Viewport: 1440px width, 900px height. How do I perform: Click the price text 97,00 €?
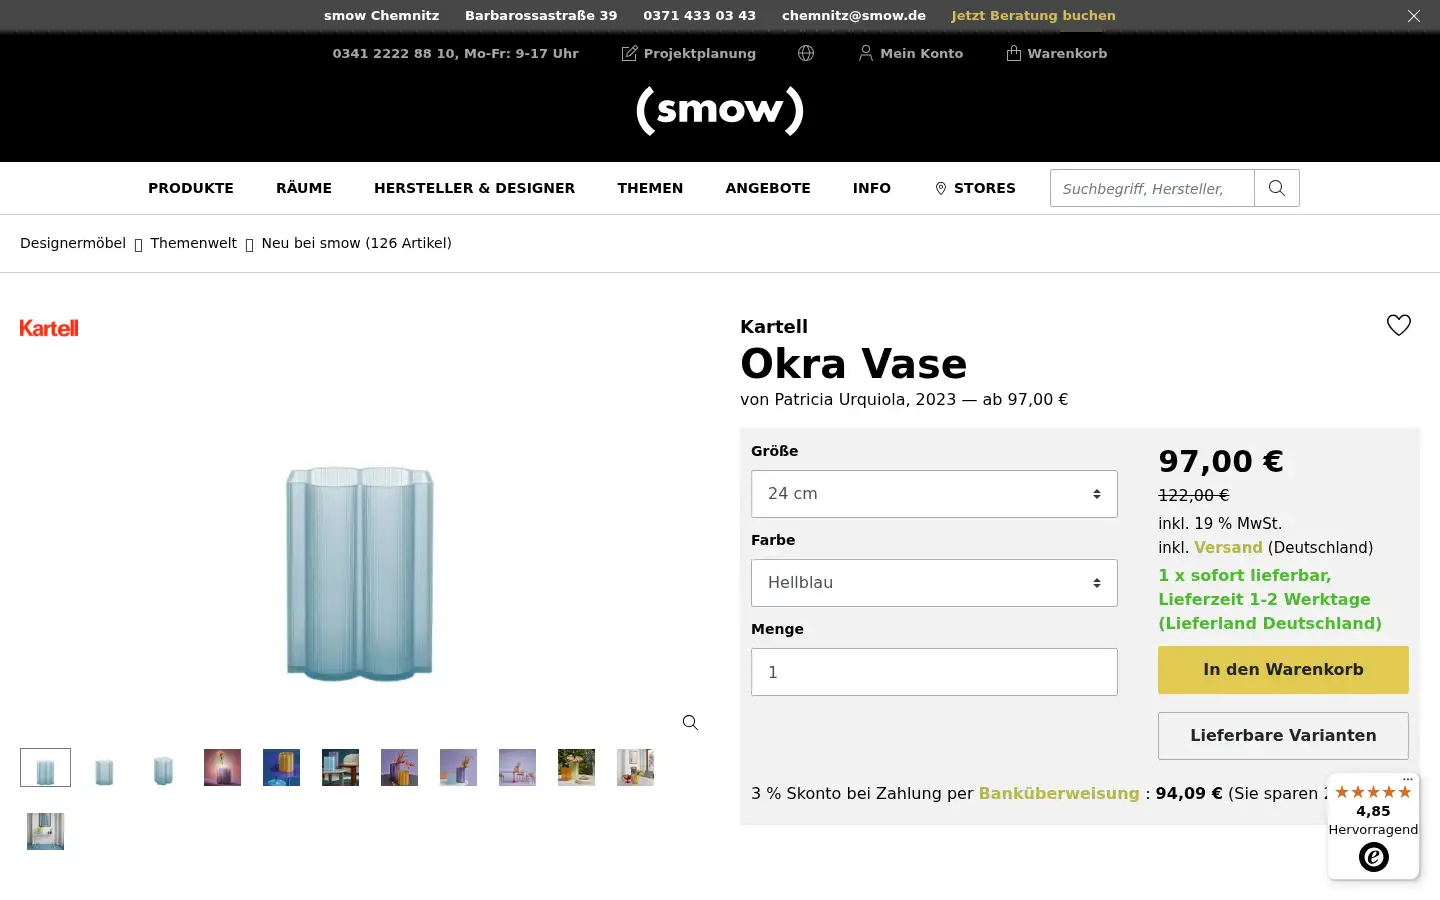tap(1221, 462)
